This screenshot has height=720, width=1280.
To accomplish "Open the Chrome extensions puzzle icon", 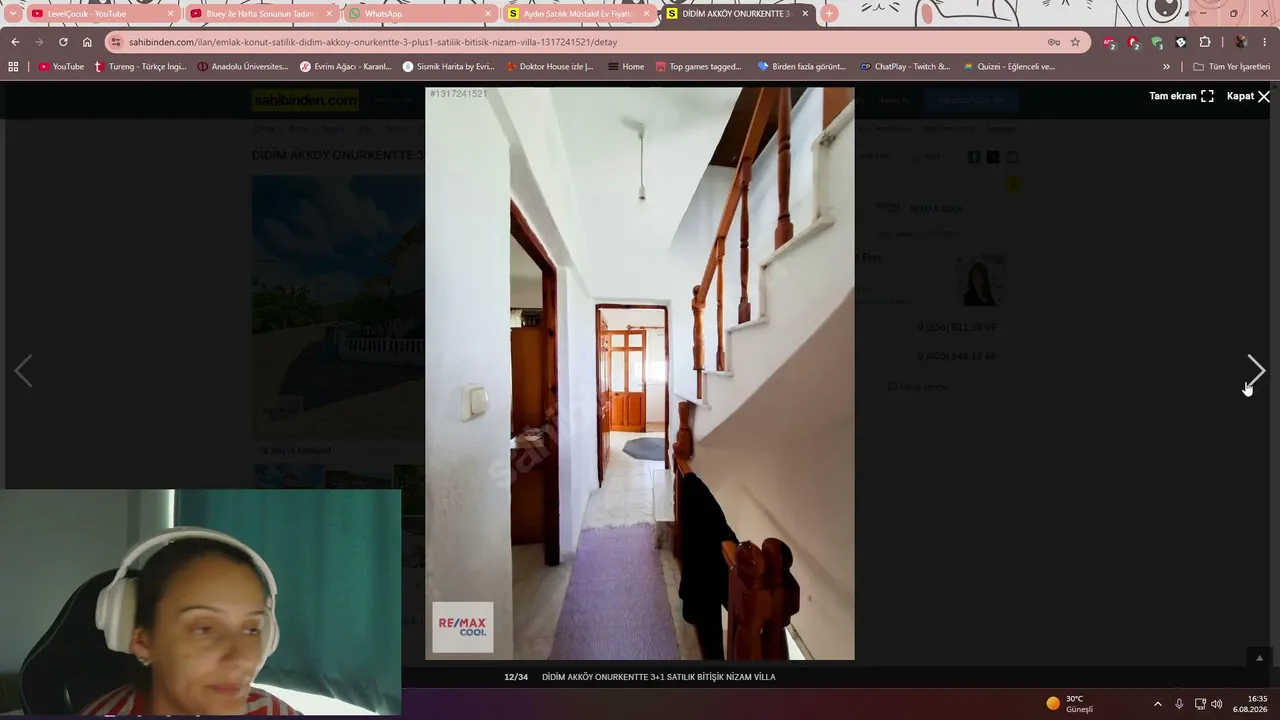I will [x=1205, y=42].
